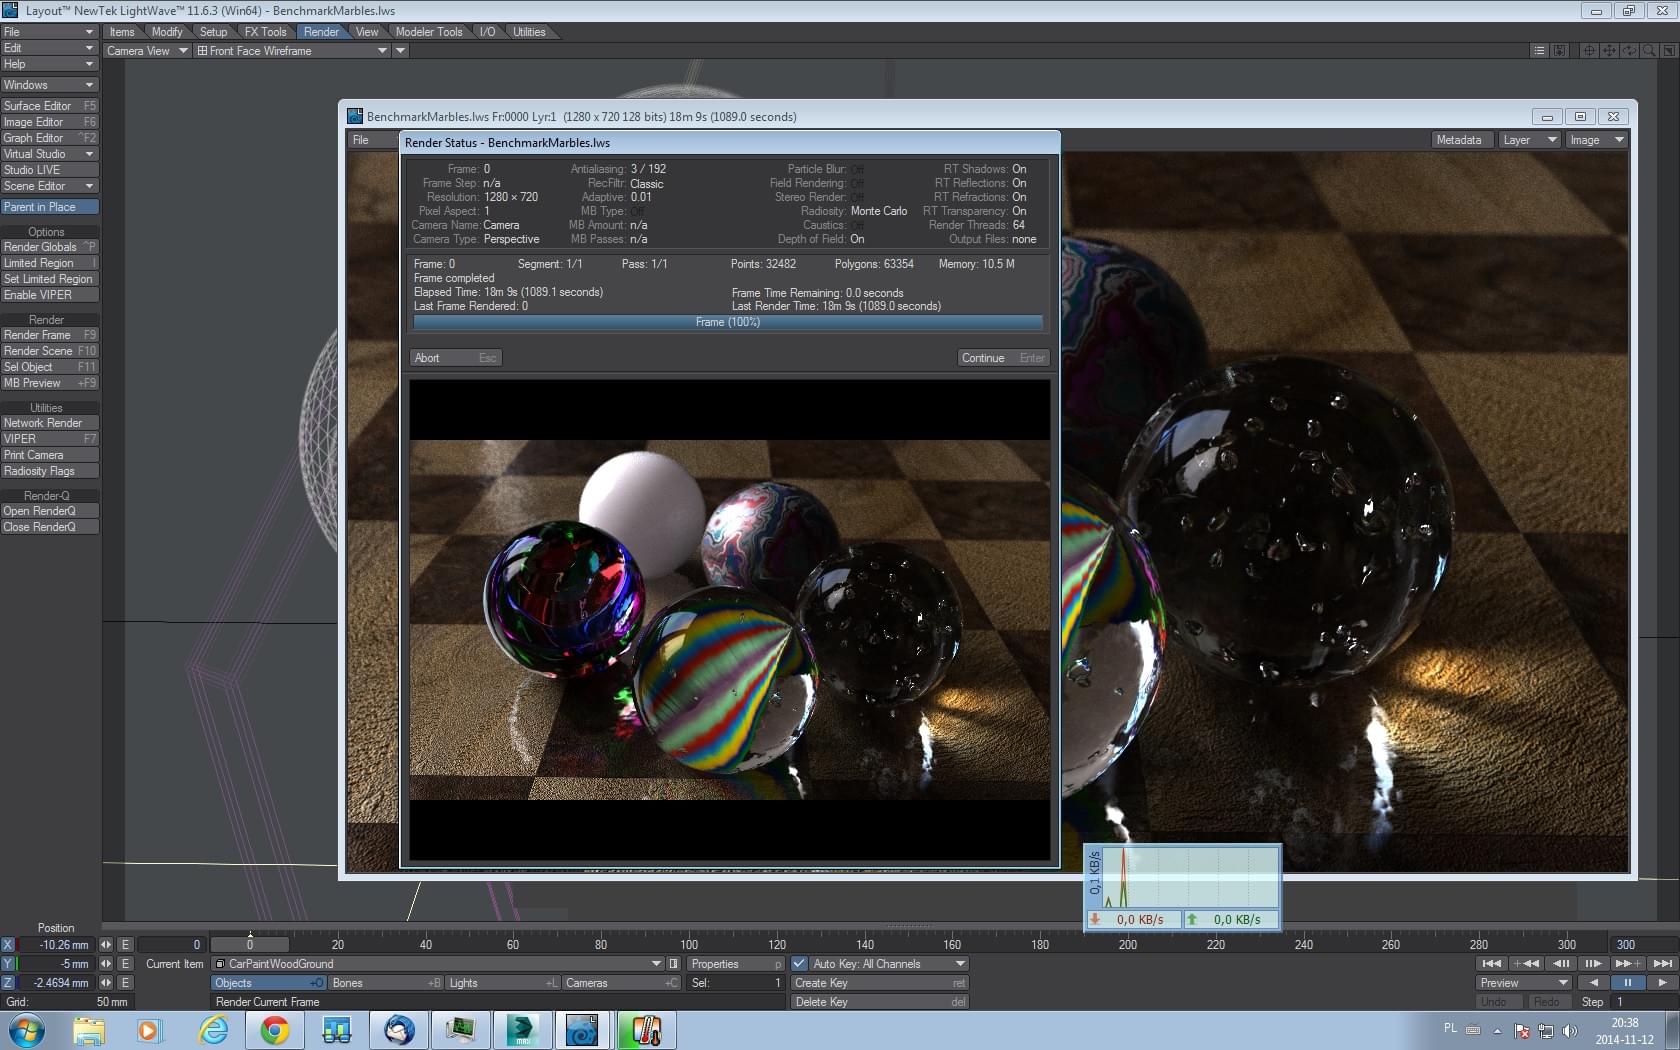Toggle the X axis channel button
1680x1050 pixels.
click(x=8, y=945)
